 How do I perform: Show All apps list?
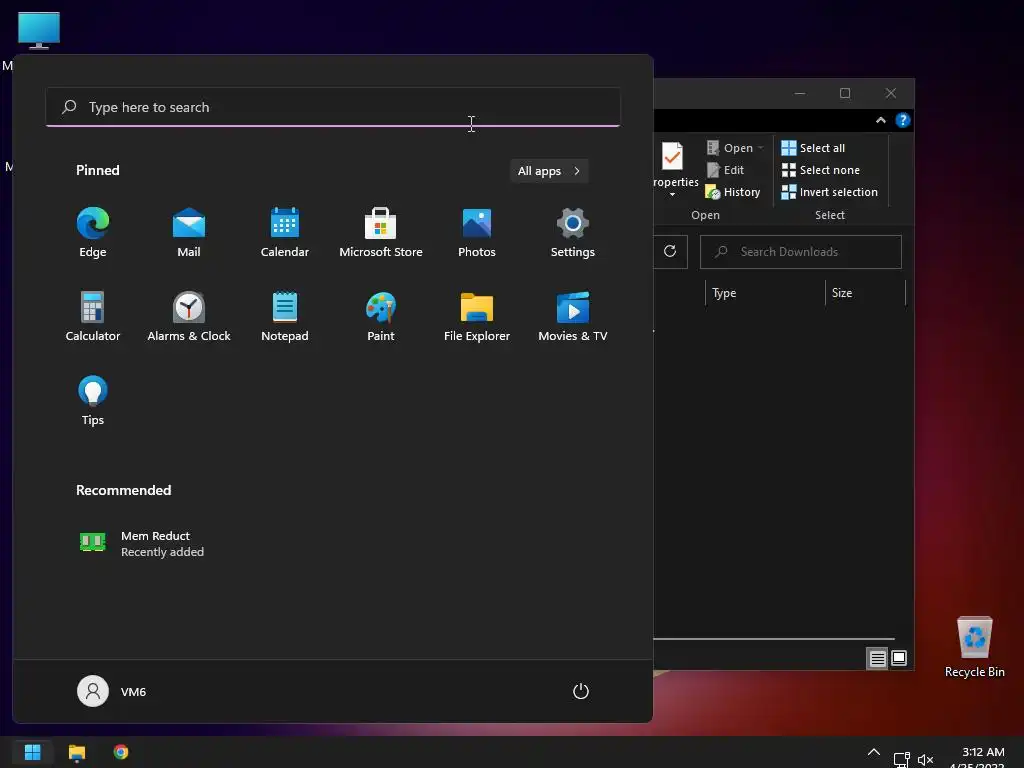pos(549,171)
